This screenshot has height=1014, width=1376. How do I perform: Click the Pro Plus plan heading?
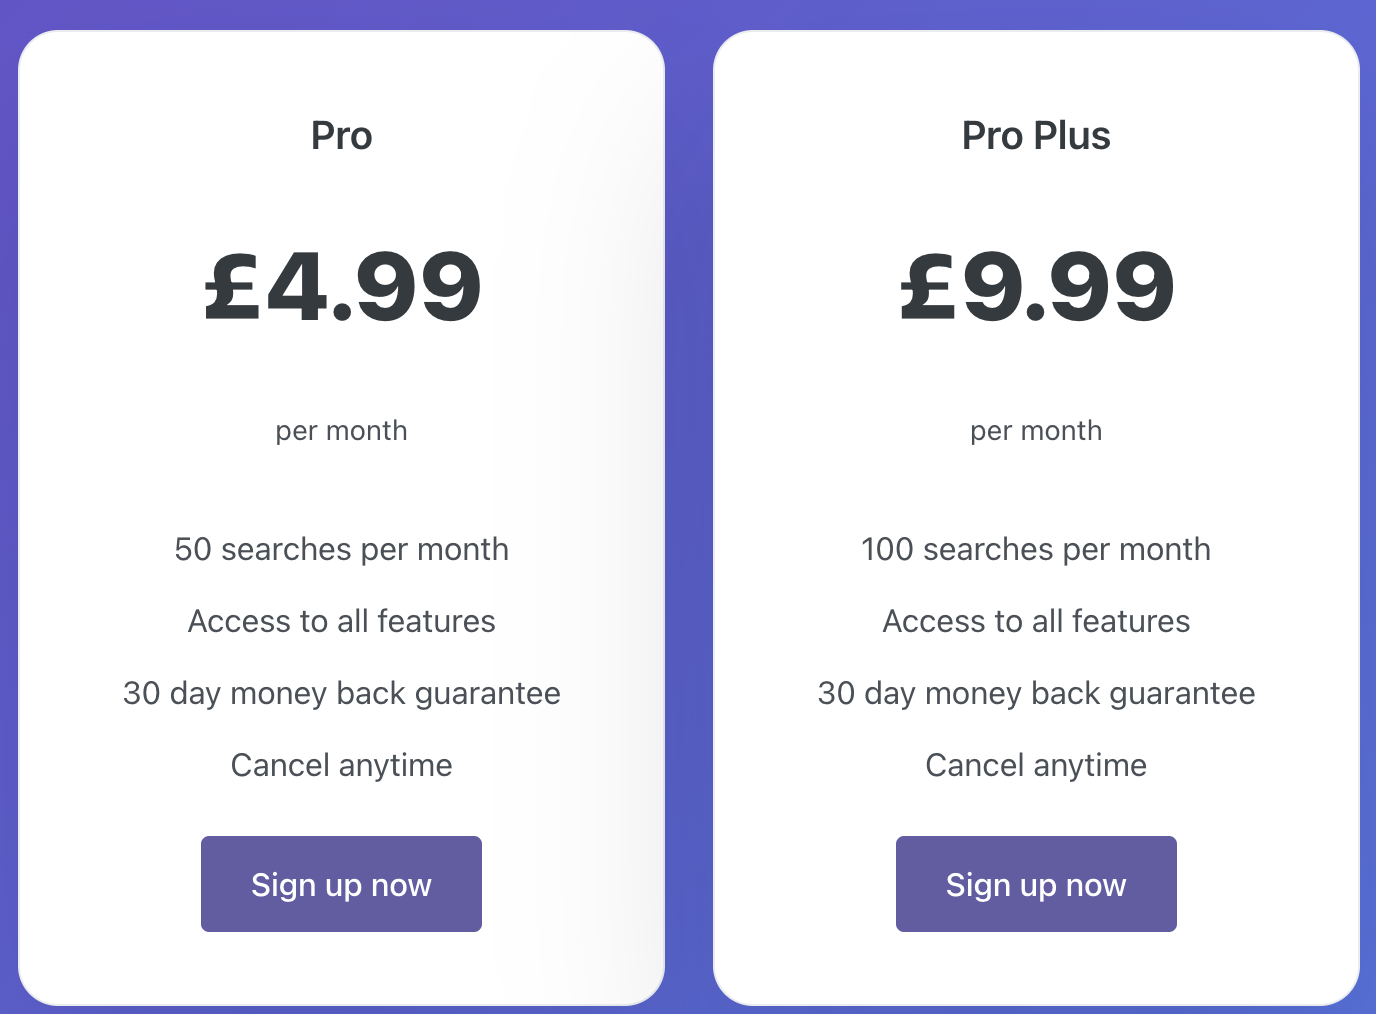[1036, 136]
